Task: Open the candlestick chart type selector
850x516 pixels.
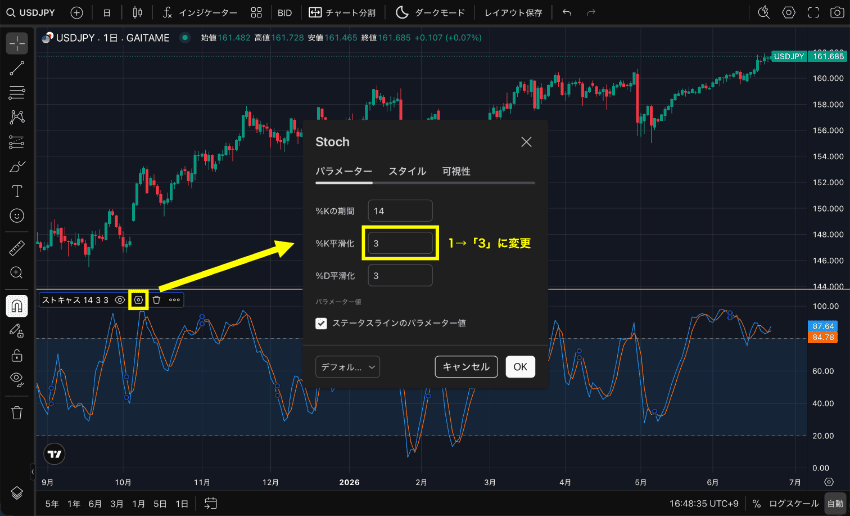Action: tap(138, 12)
